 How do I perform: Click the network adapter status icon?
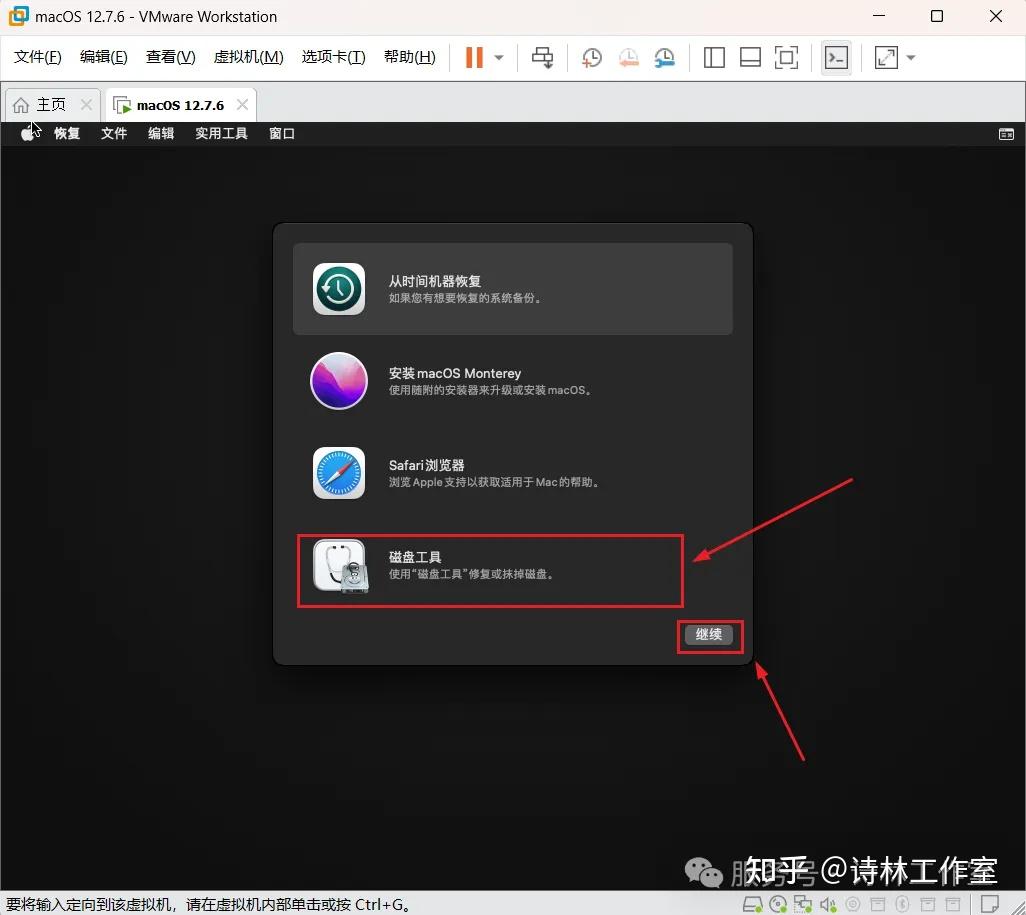tap(803, 905)
